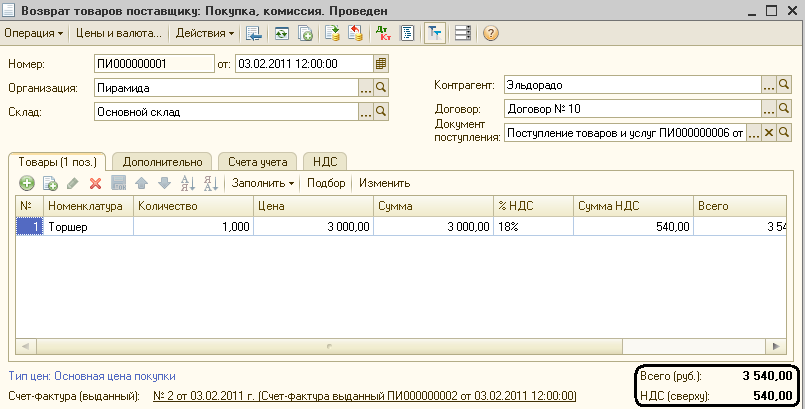Delete the row with the red X icon
Viewport: 805px width, 409px height.
click(x=96, y=183)
